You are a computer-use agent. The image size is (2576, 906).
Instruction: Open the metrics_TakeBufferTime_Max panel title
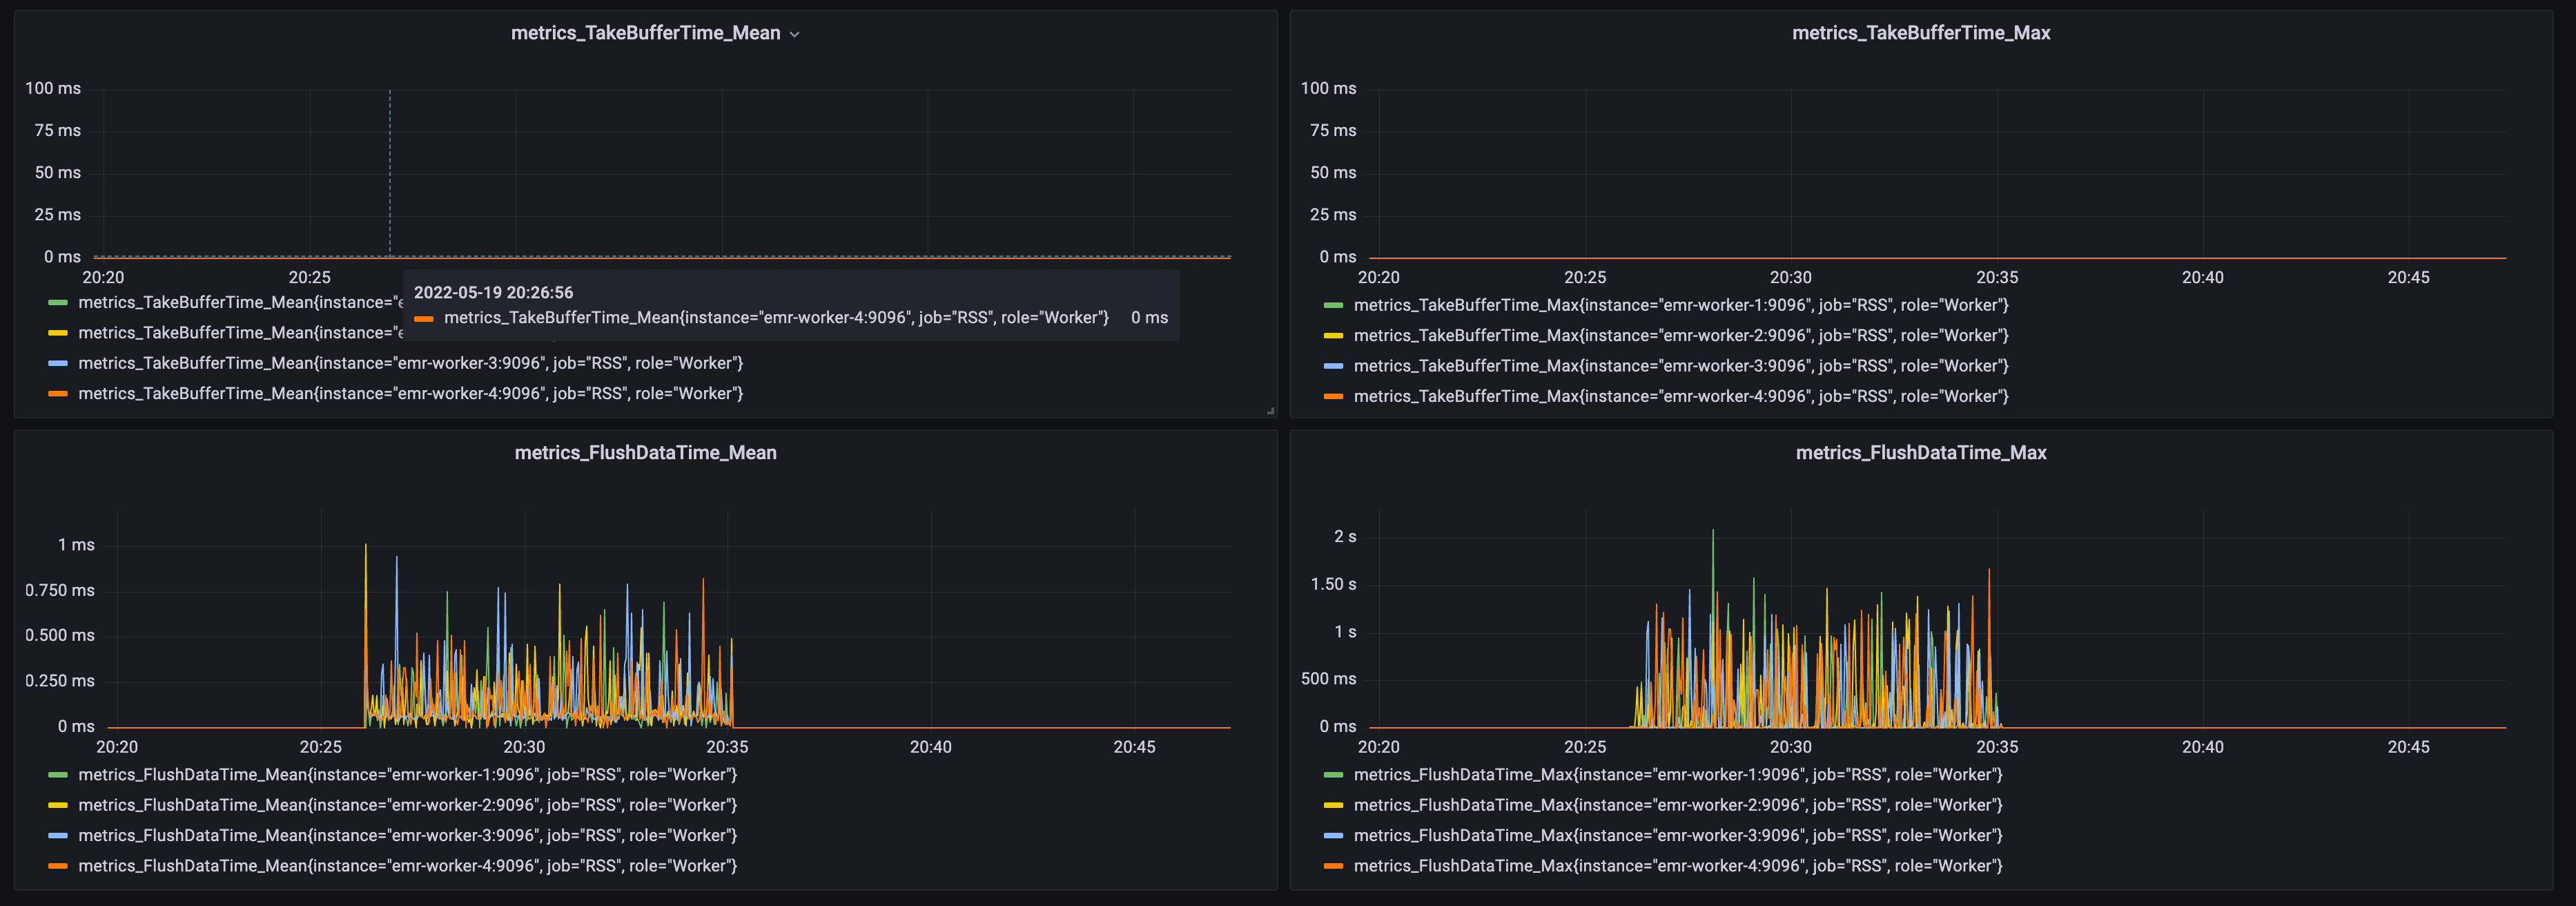(1920, 33)
